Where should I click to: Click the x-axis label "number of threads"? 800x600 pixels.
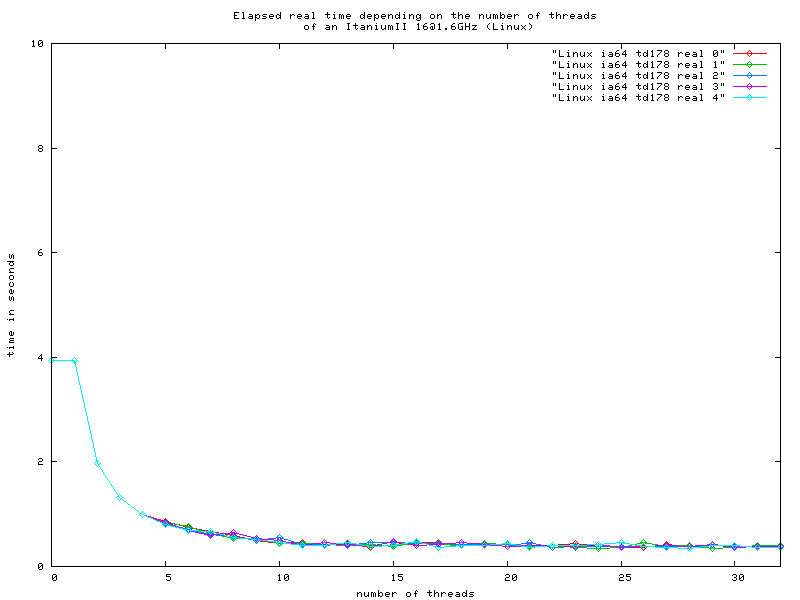coord(415,594)
